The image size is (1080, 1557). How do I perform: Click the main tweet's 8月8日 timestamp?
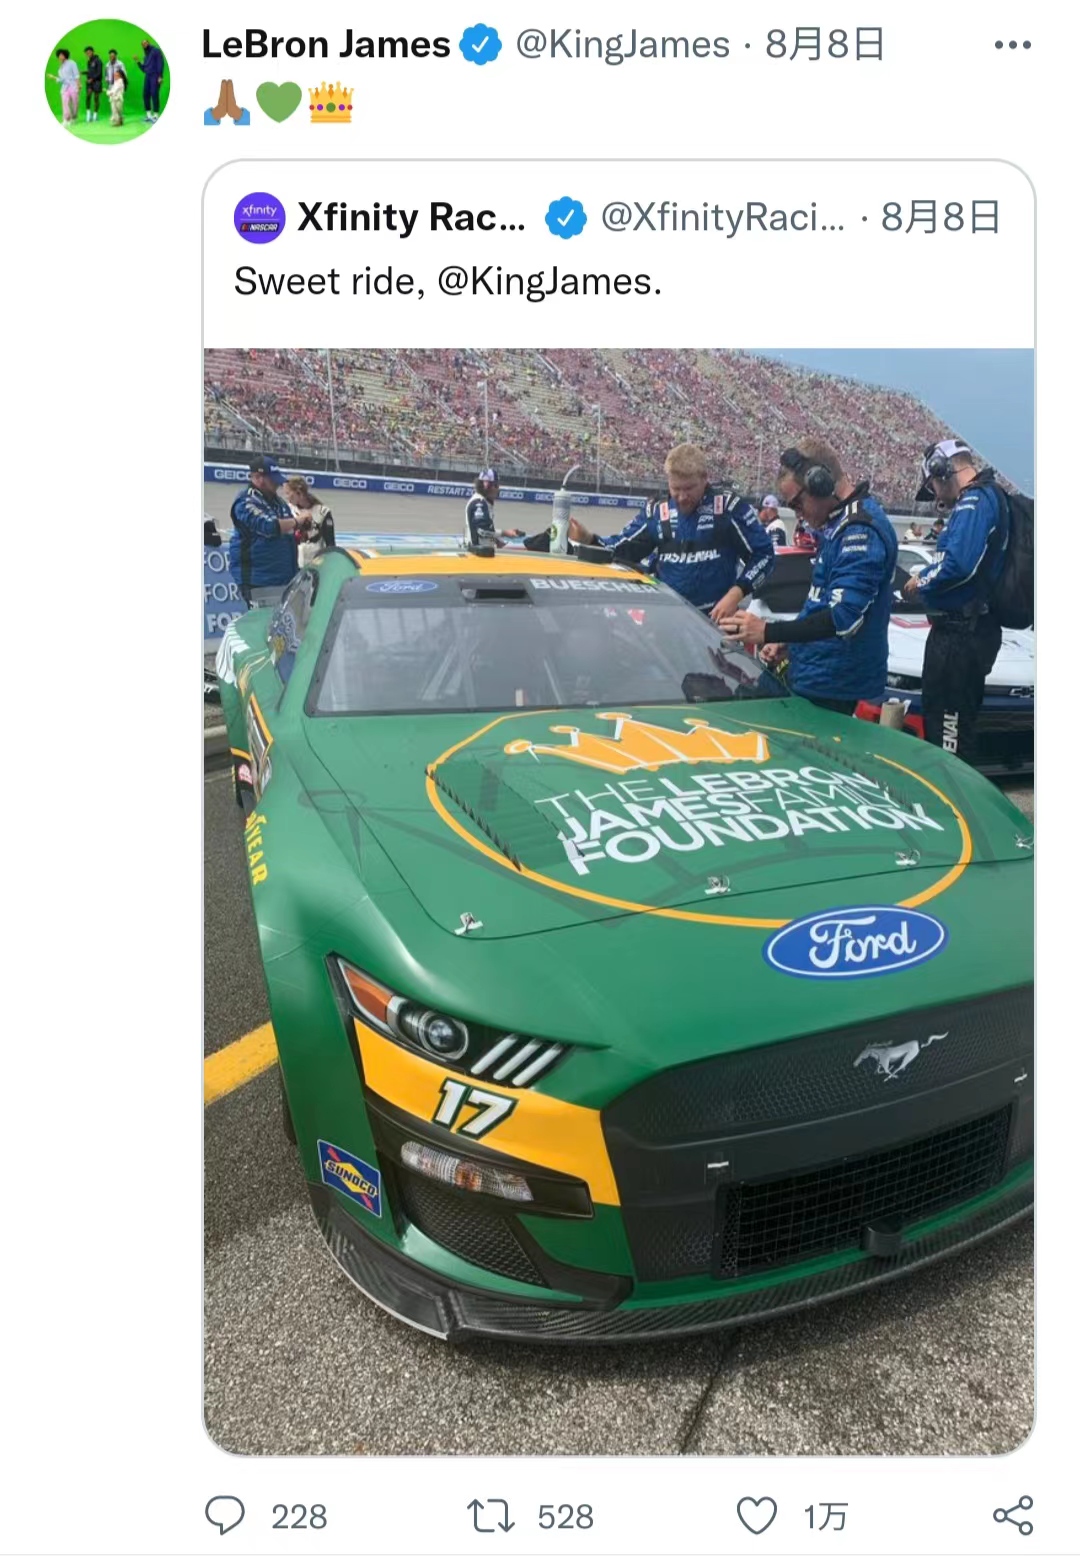pos(825,45)
